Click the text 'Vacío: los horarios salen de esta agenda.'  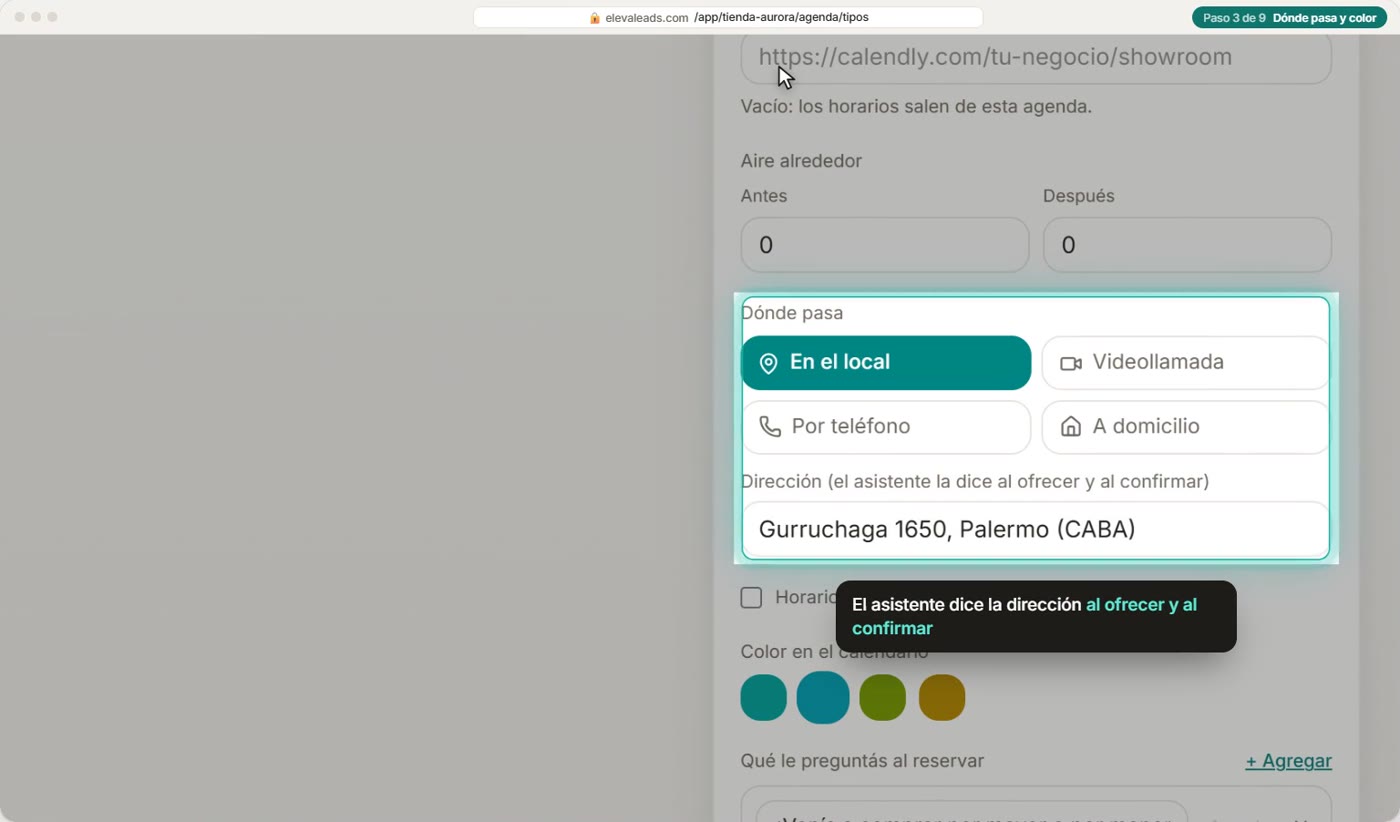(x=916, y=106)
